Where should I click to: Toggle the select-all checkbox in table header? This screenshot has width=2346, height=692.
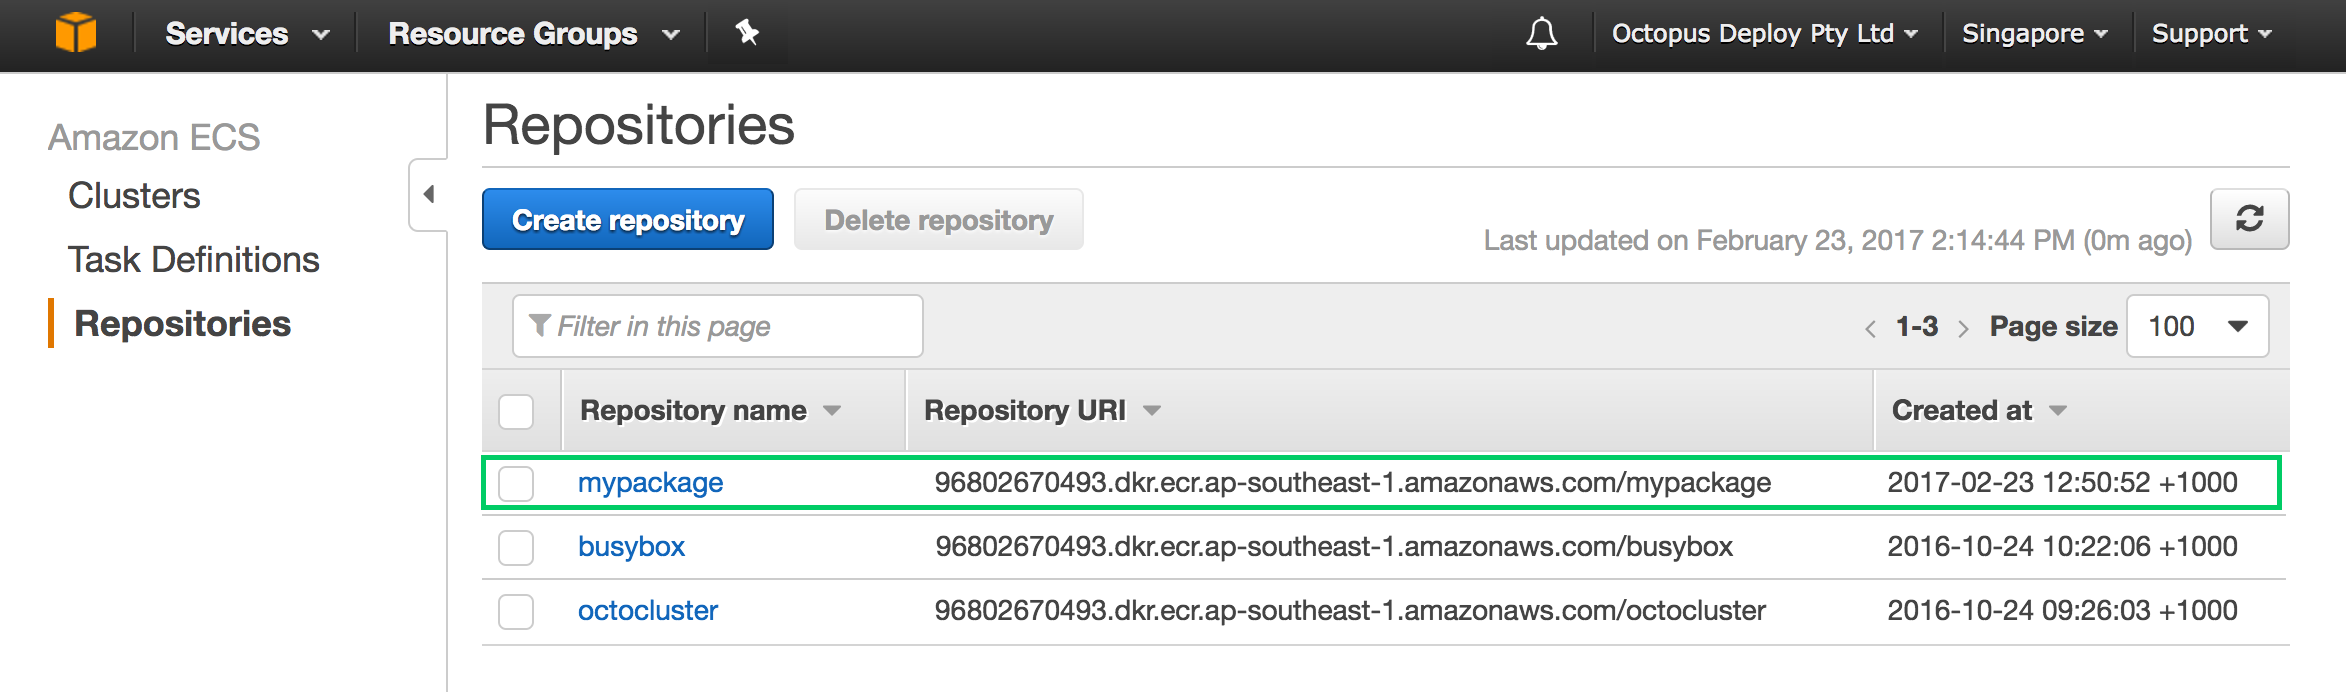pos(516,412)
